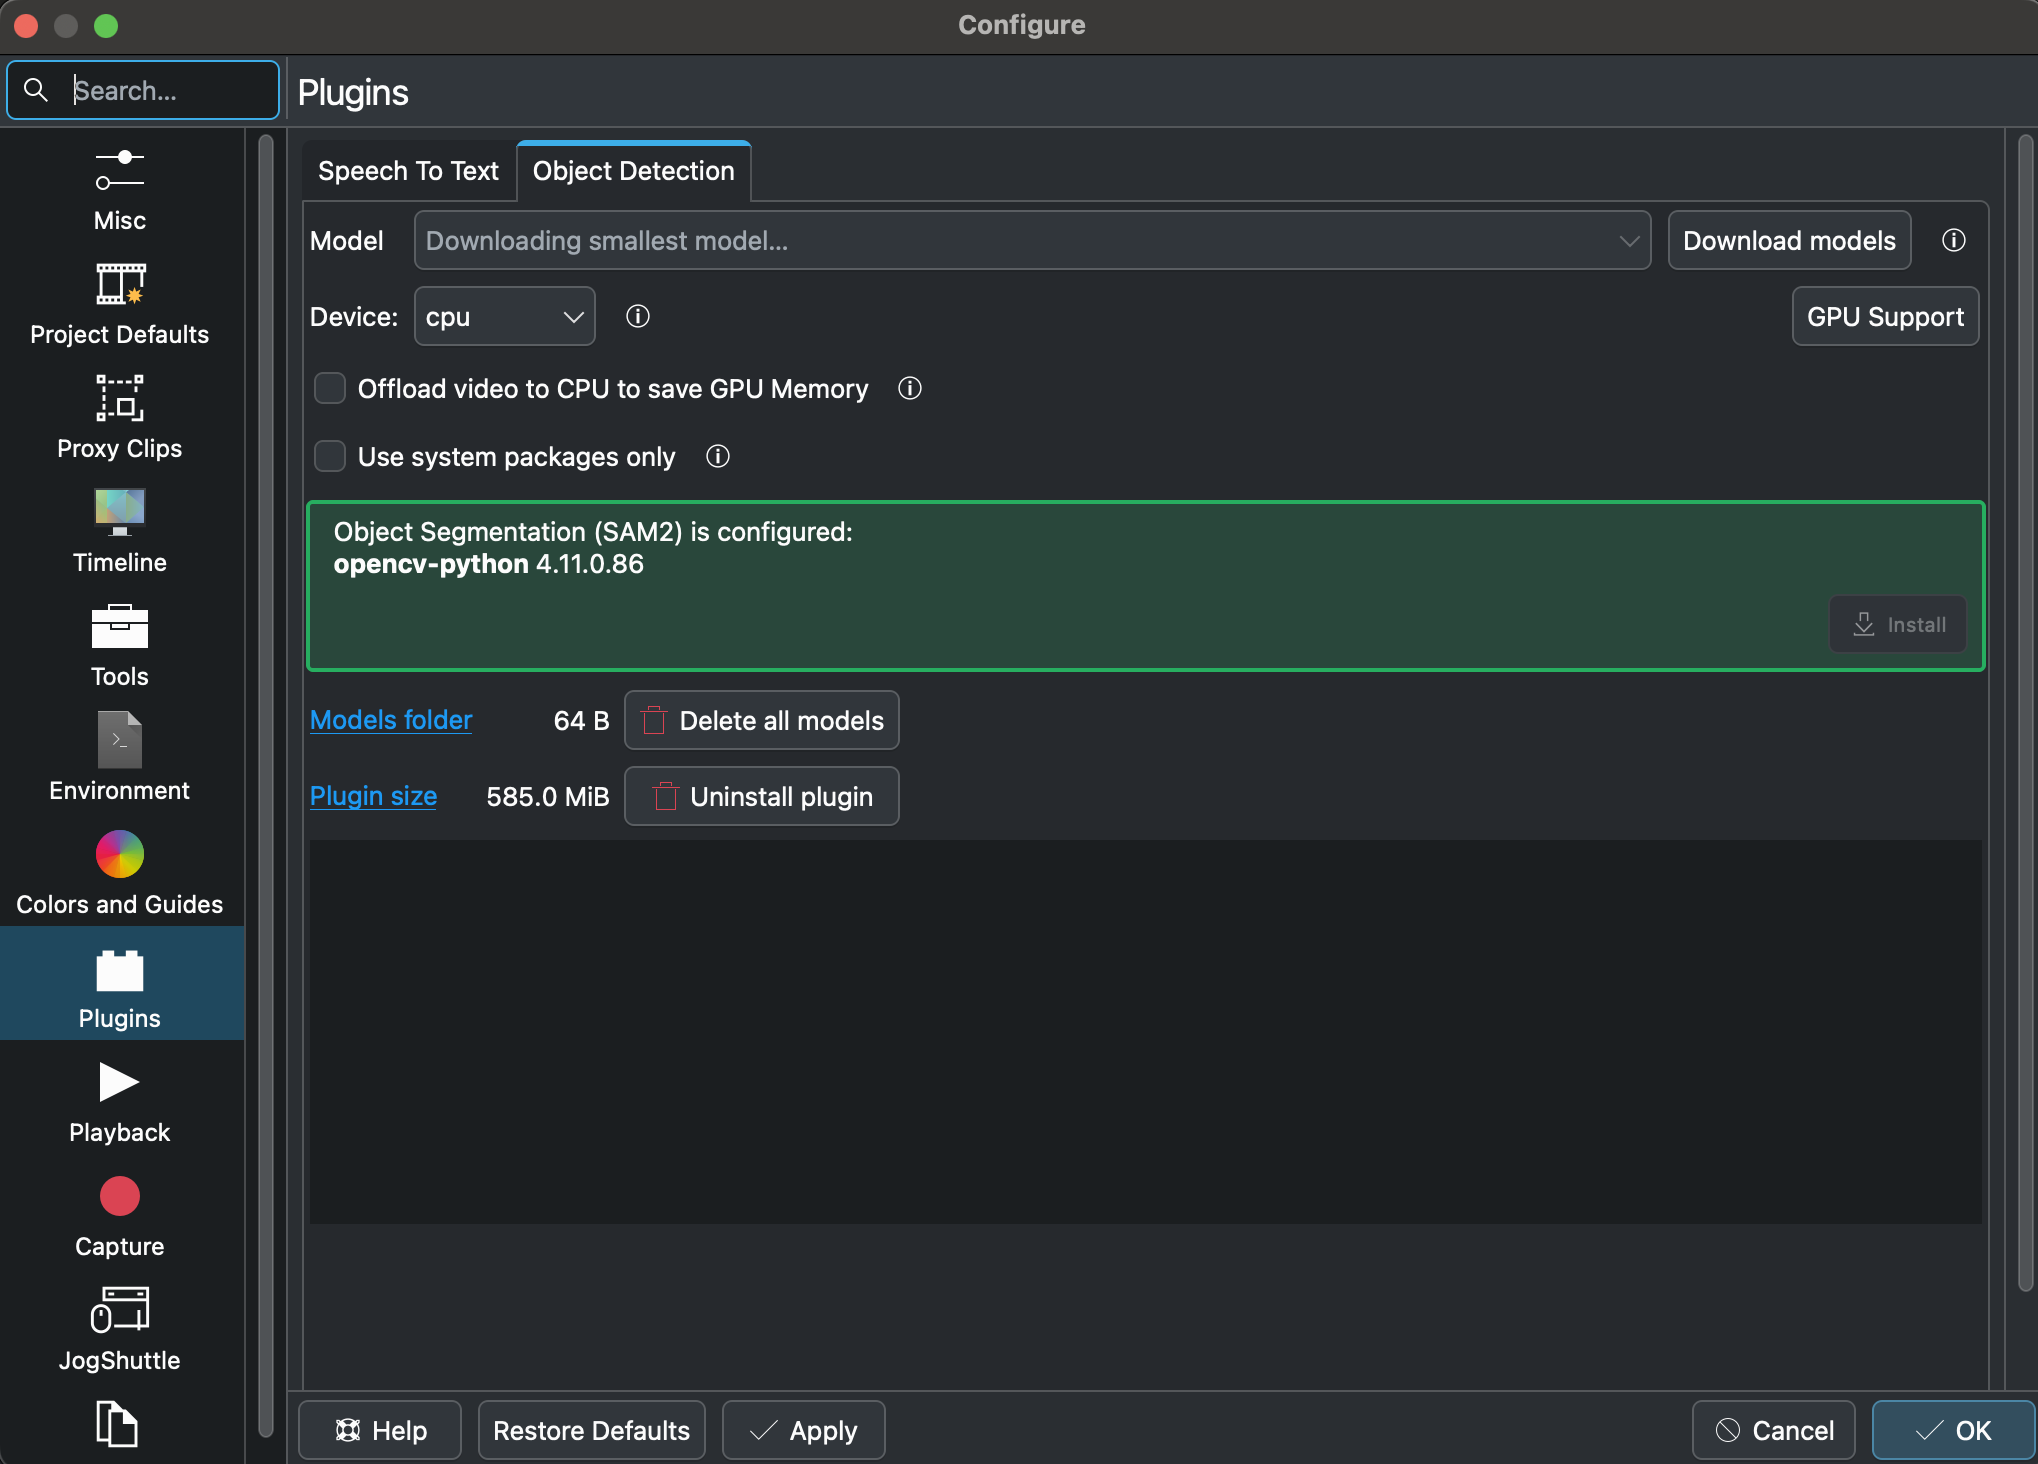This screenshot has width=2038, height=1464.
Task: Open the Device cpu dropdown
Action: click(504, 316)
